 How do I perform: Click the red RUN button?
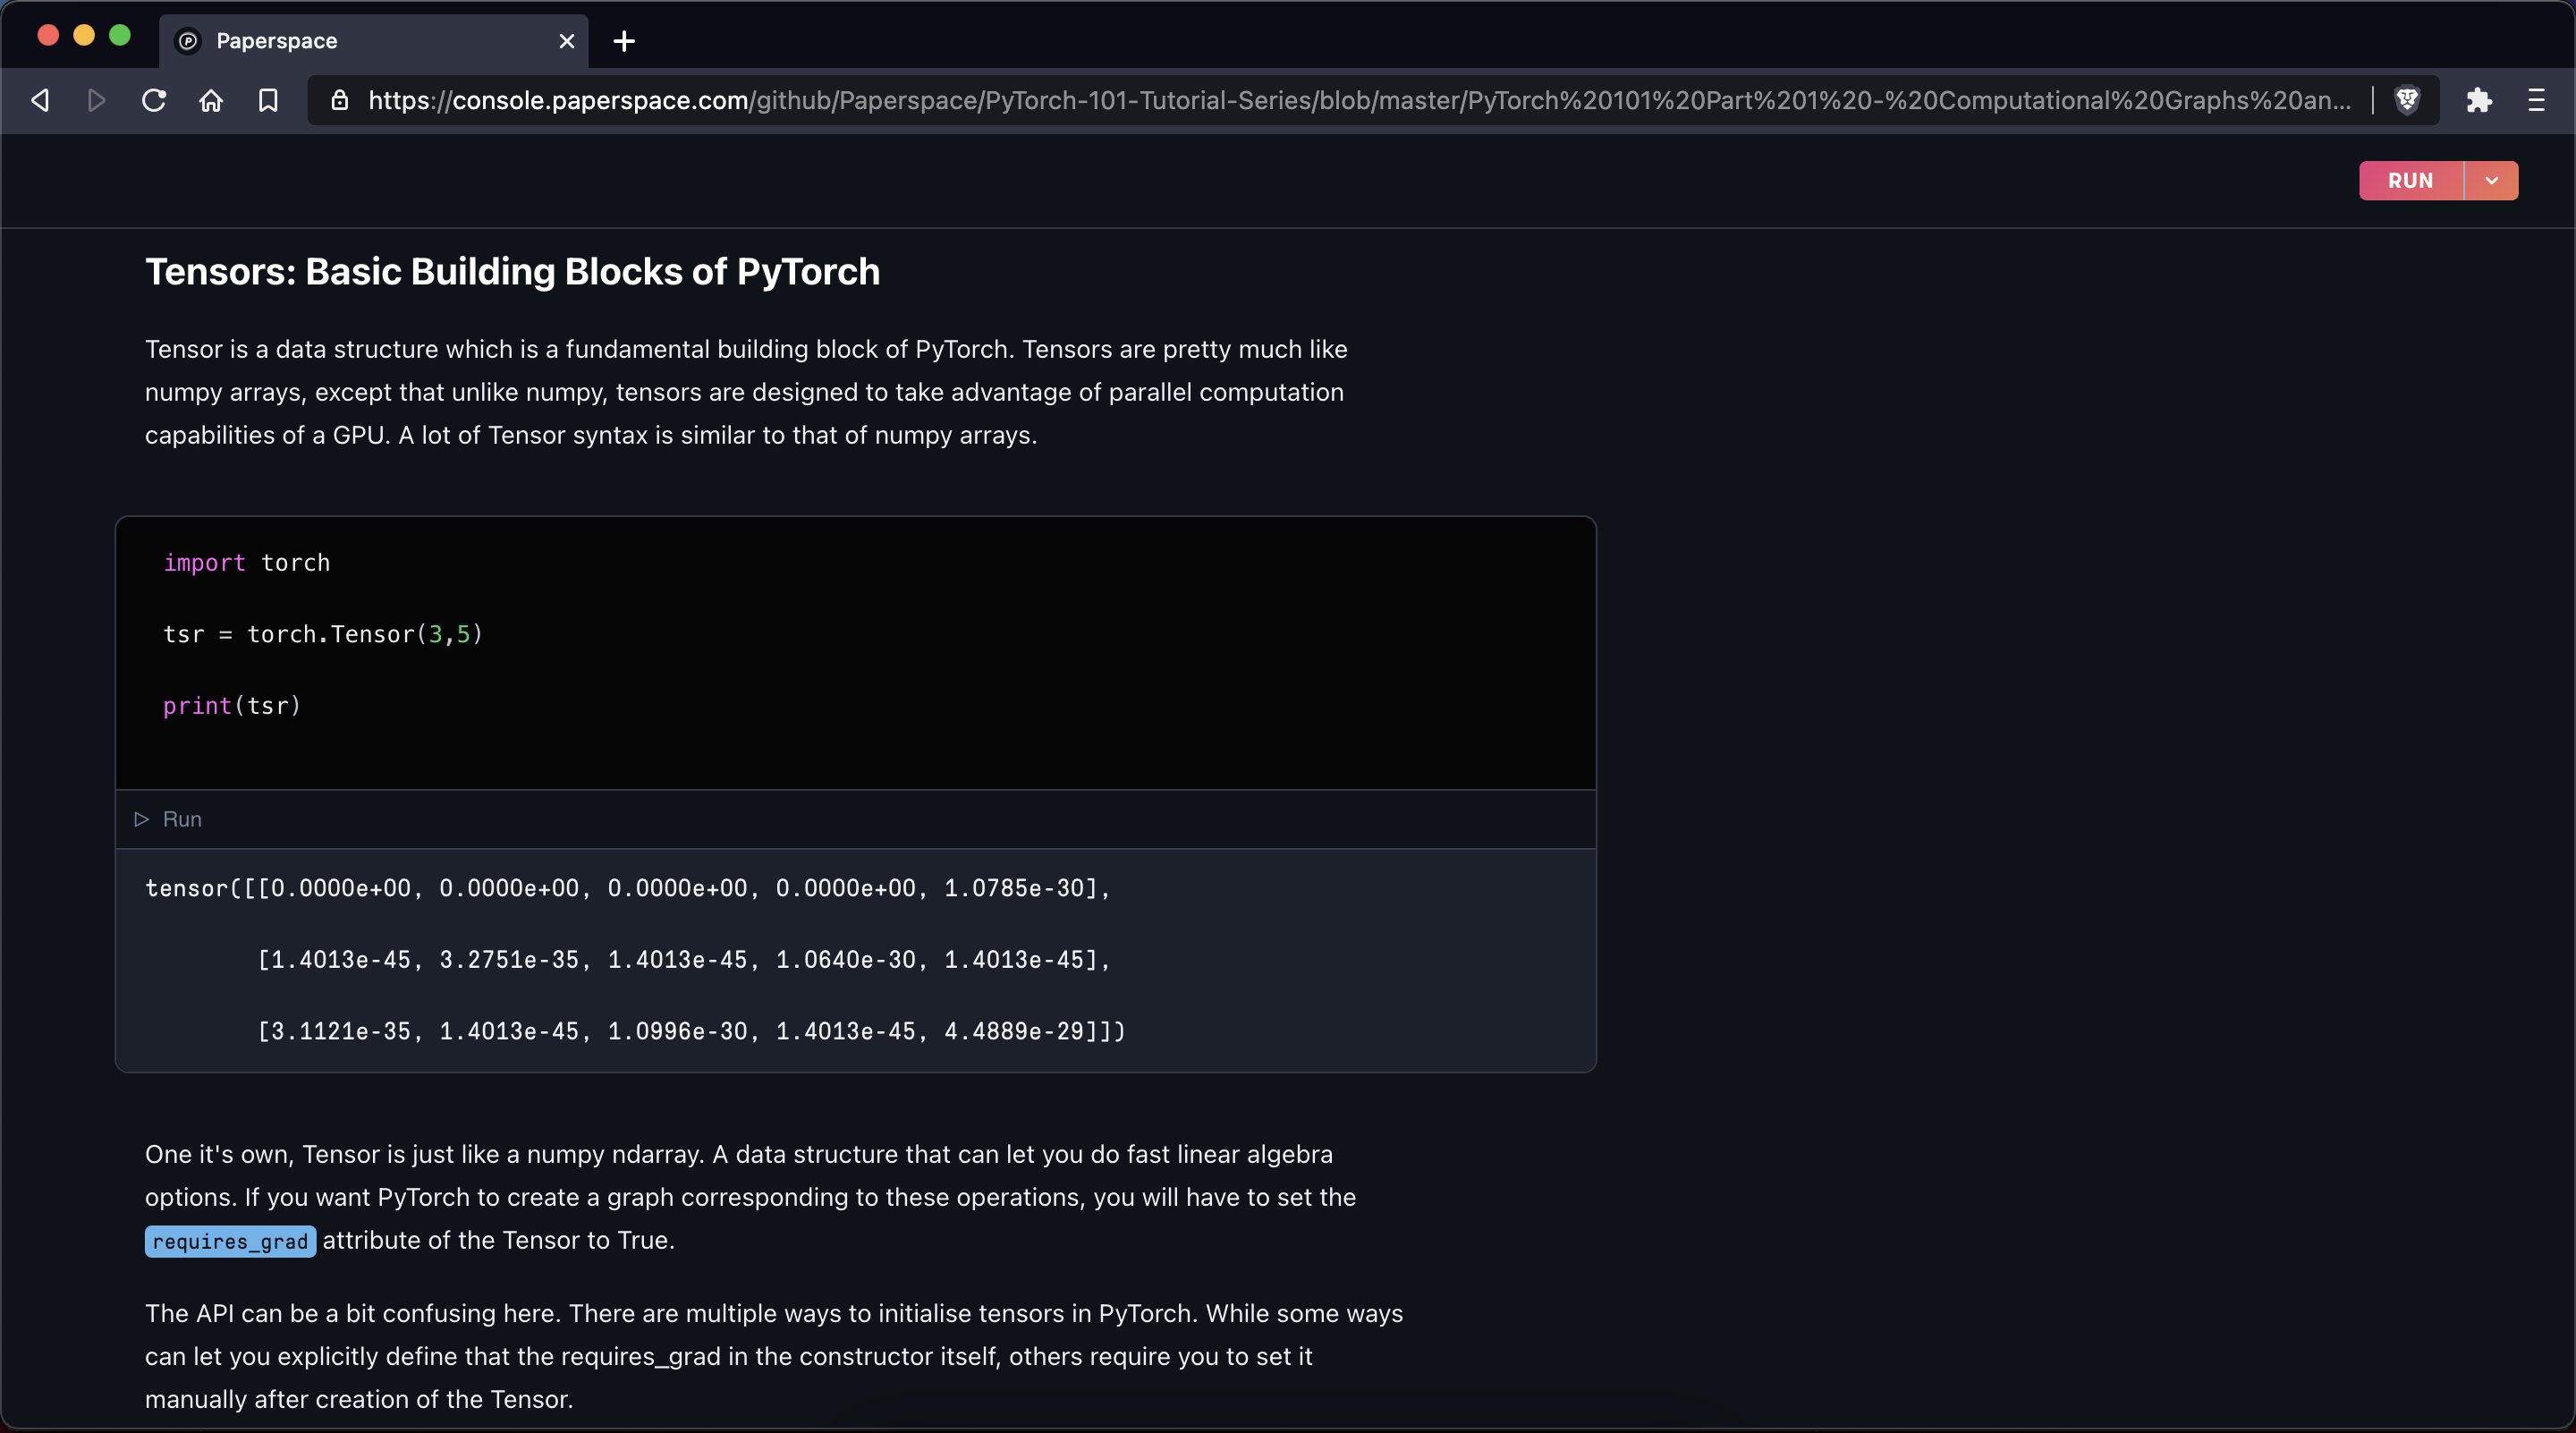[x=2410, y=181]
